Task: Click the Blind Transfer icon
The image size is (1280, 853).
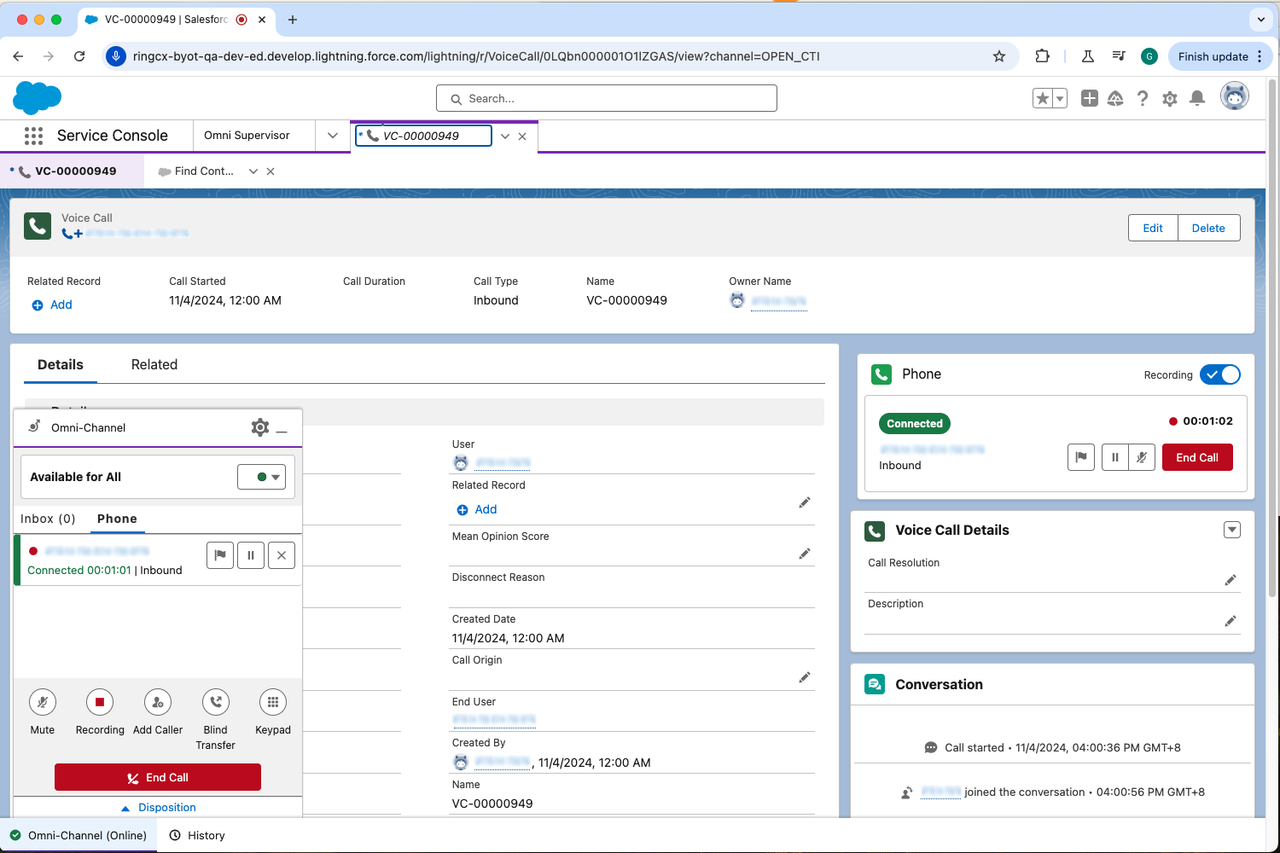Action: point(215,702)
